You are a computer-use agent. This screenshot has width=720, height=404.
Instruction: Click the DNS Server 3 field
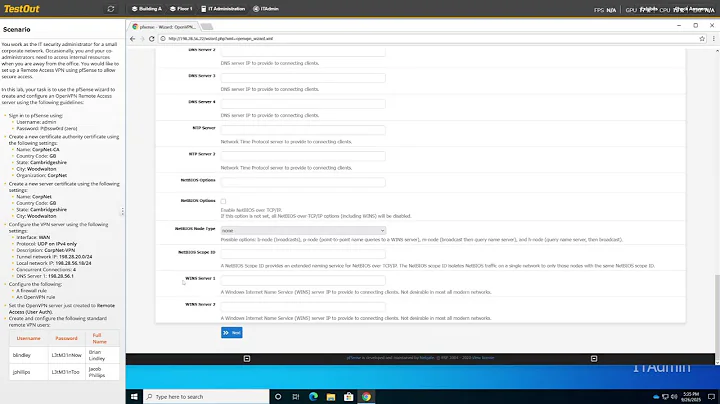[x=303, y=78]
